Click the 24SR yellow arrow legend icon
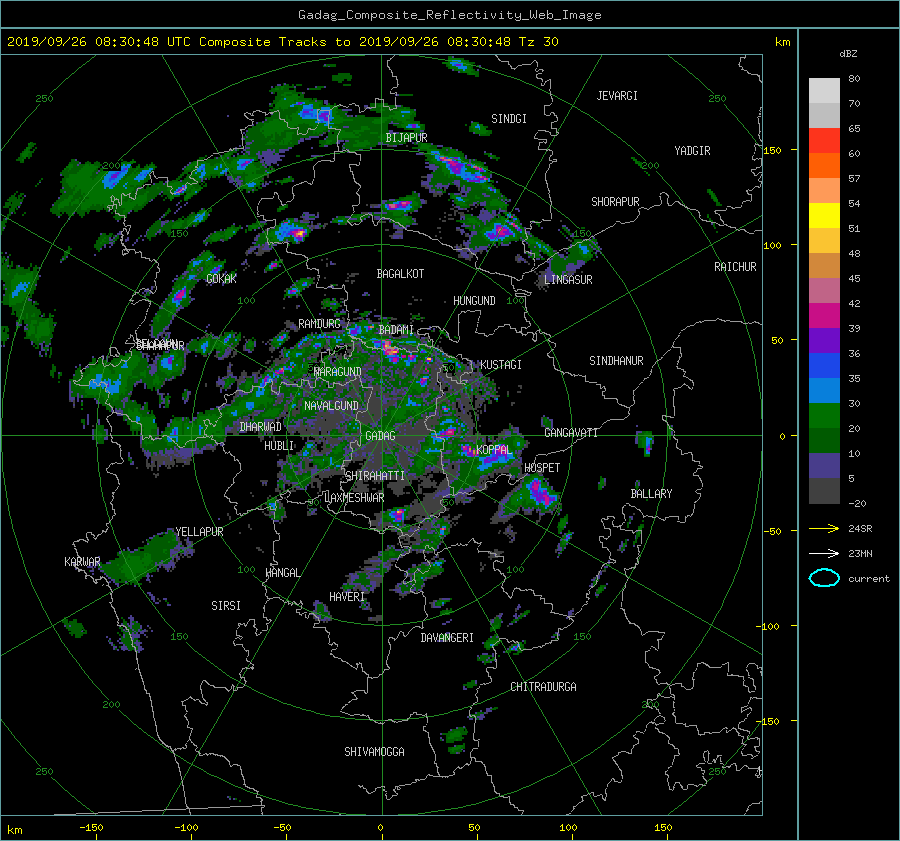Viewport: 900px width, 841px height. [824, 528]
